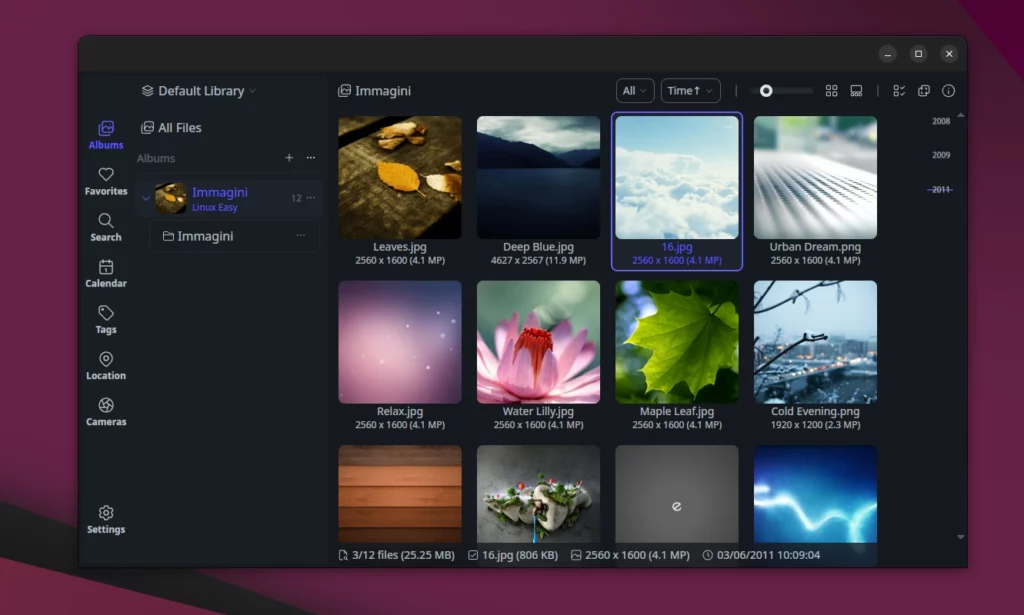This screenshot has height=615, width=1024.
Task: Open the Water Lilly.jpg thumbnail
Action: click(538, 341)
